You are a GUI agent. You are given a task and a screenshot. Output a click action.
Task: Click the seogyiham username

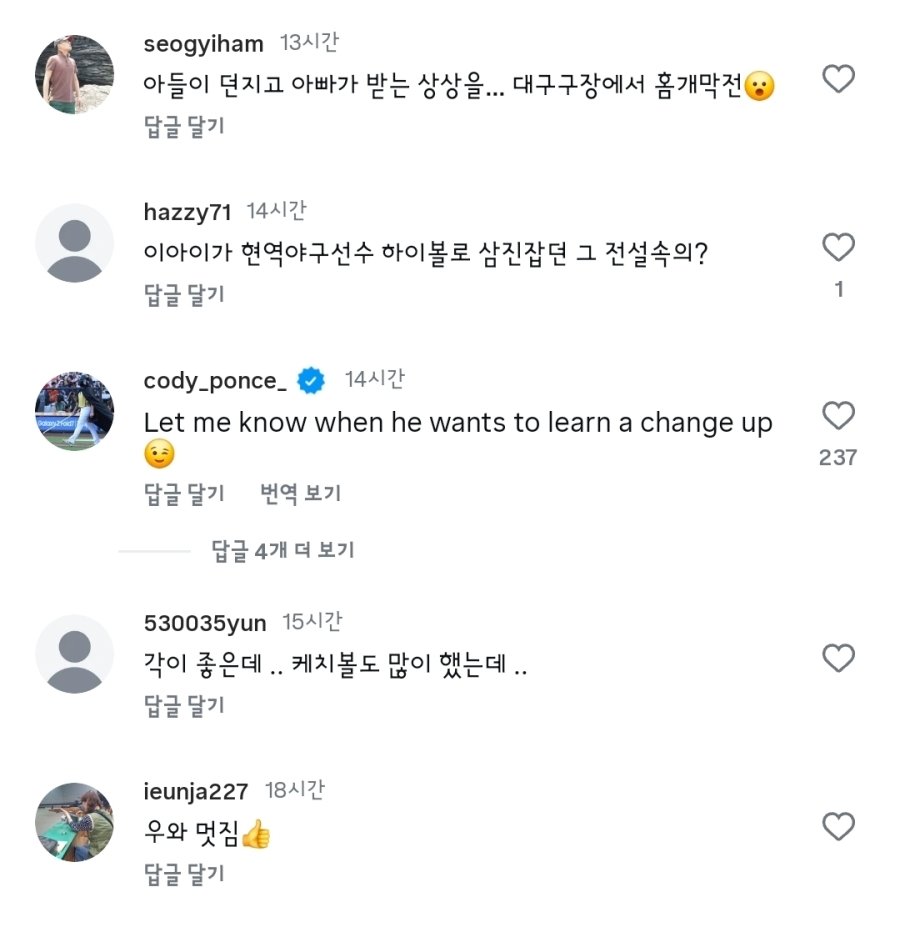coord(203,44)
